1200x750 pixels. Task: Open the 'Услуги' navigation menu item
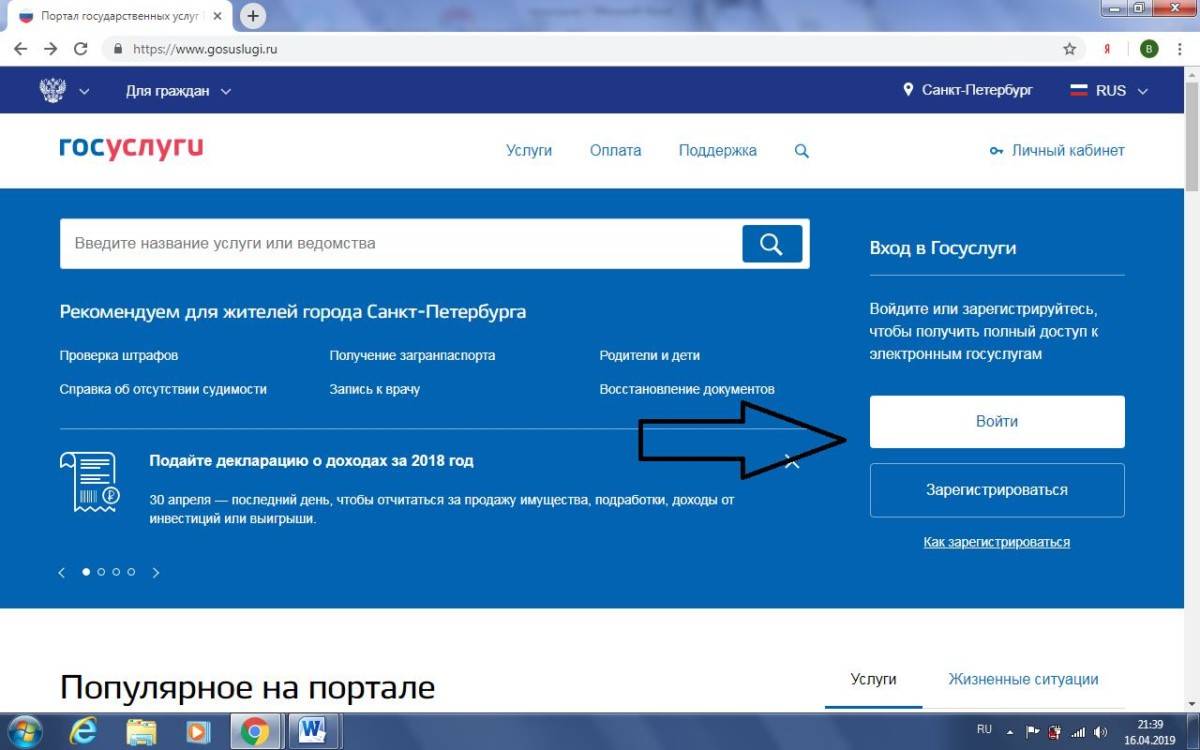click(528, 151)
